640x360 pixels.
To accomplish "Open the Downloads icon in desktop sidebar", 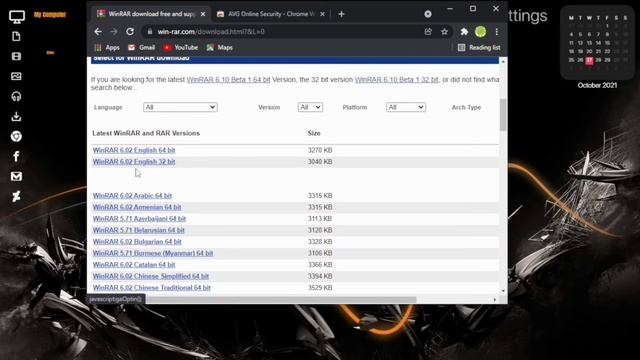I will pyautogui.click(x=16, y=116).
